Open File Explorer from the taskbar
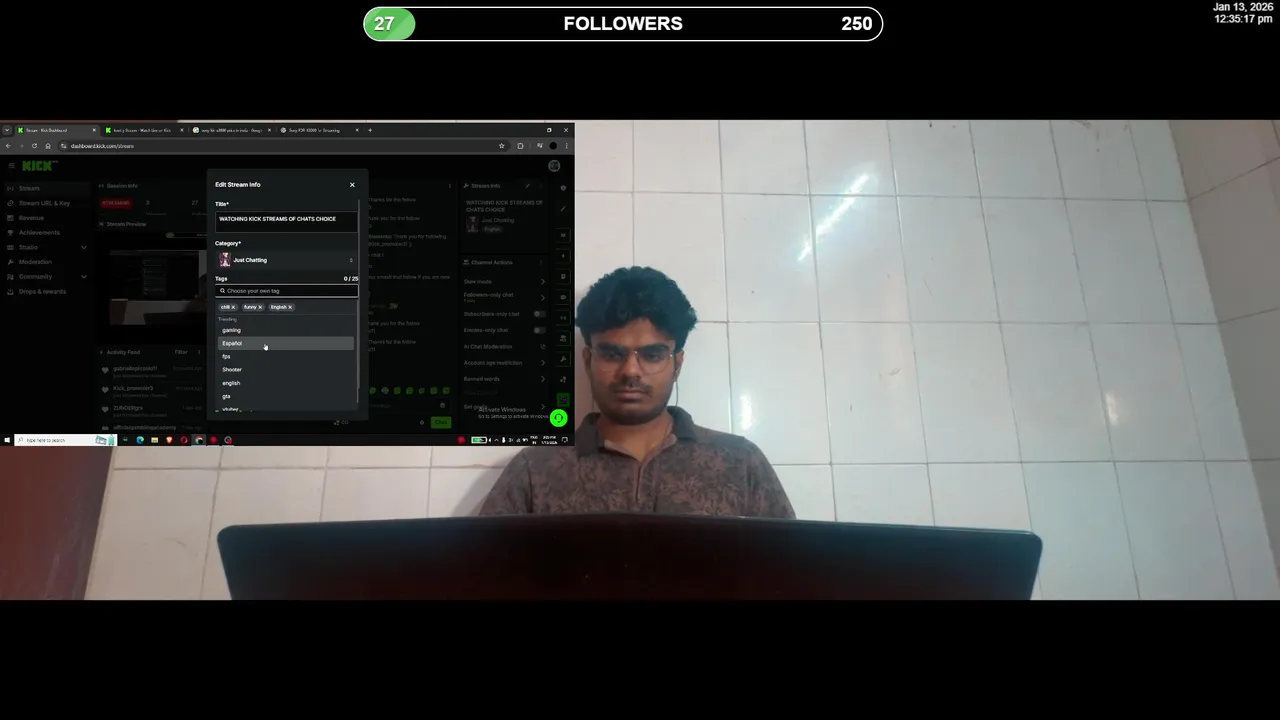1280x720 pixels. pos(155,440)
